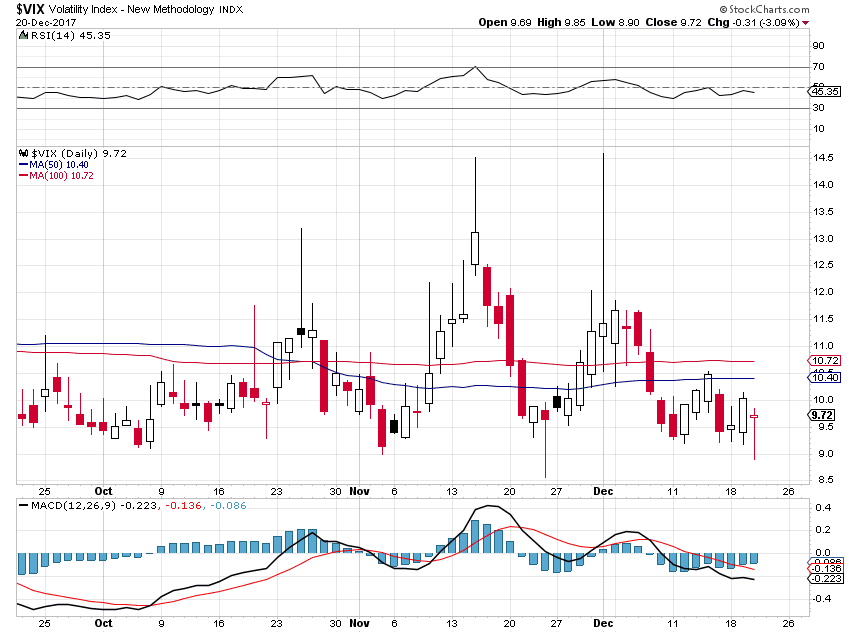This screenshot has height=633, width=850.
Task: Click the red down-arrow change indicator
Action: [806, 23]
